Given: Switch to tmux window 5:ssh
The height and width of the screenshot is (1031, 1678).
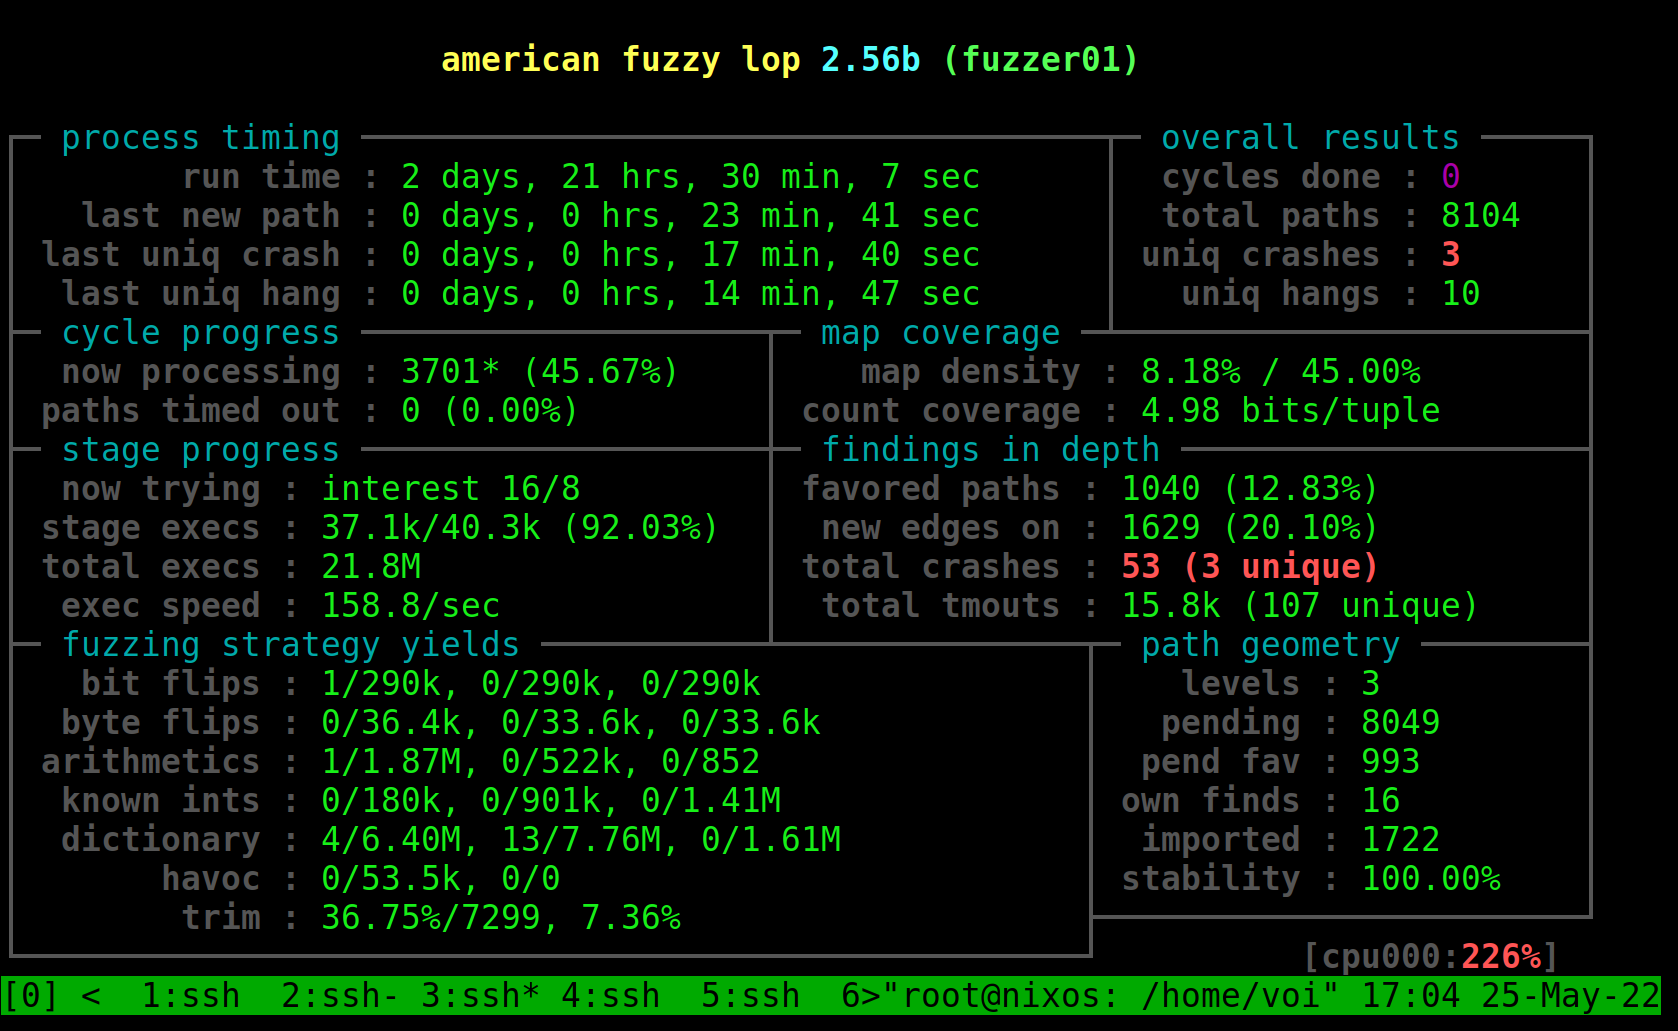Looking at the screenshot, I should point(750,996).
